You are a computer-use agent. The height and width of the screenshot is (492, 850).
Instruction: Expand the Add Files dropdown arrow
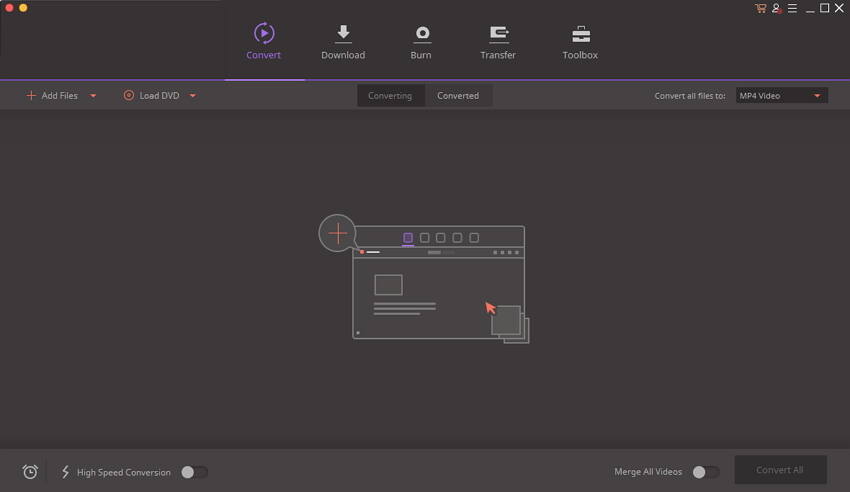click(93, 96)
